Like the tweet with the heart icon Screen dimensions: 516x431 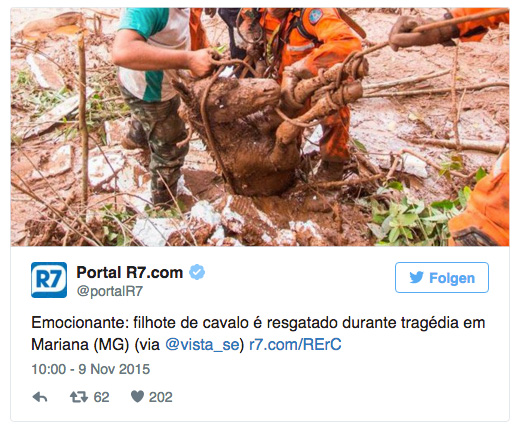(137, 397)
